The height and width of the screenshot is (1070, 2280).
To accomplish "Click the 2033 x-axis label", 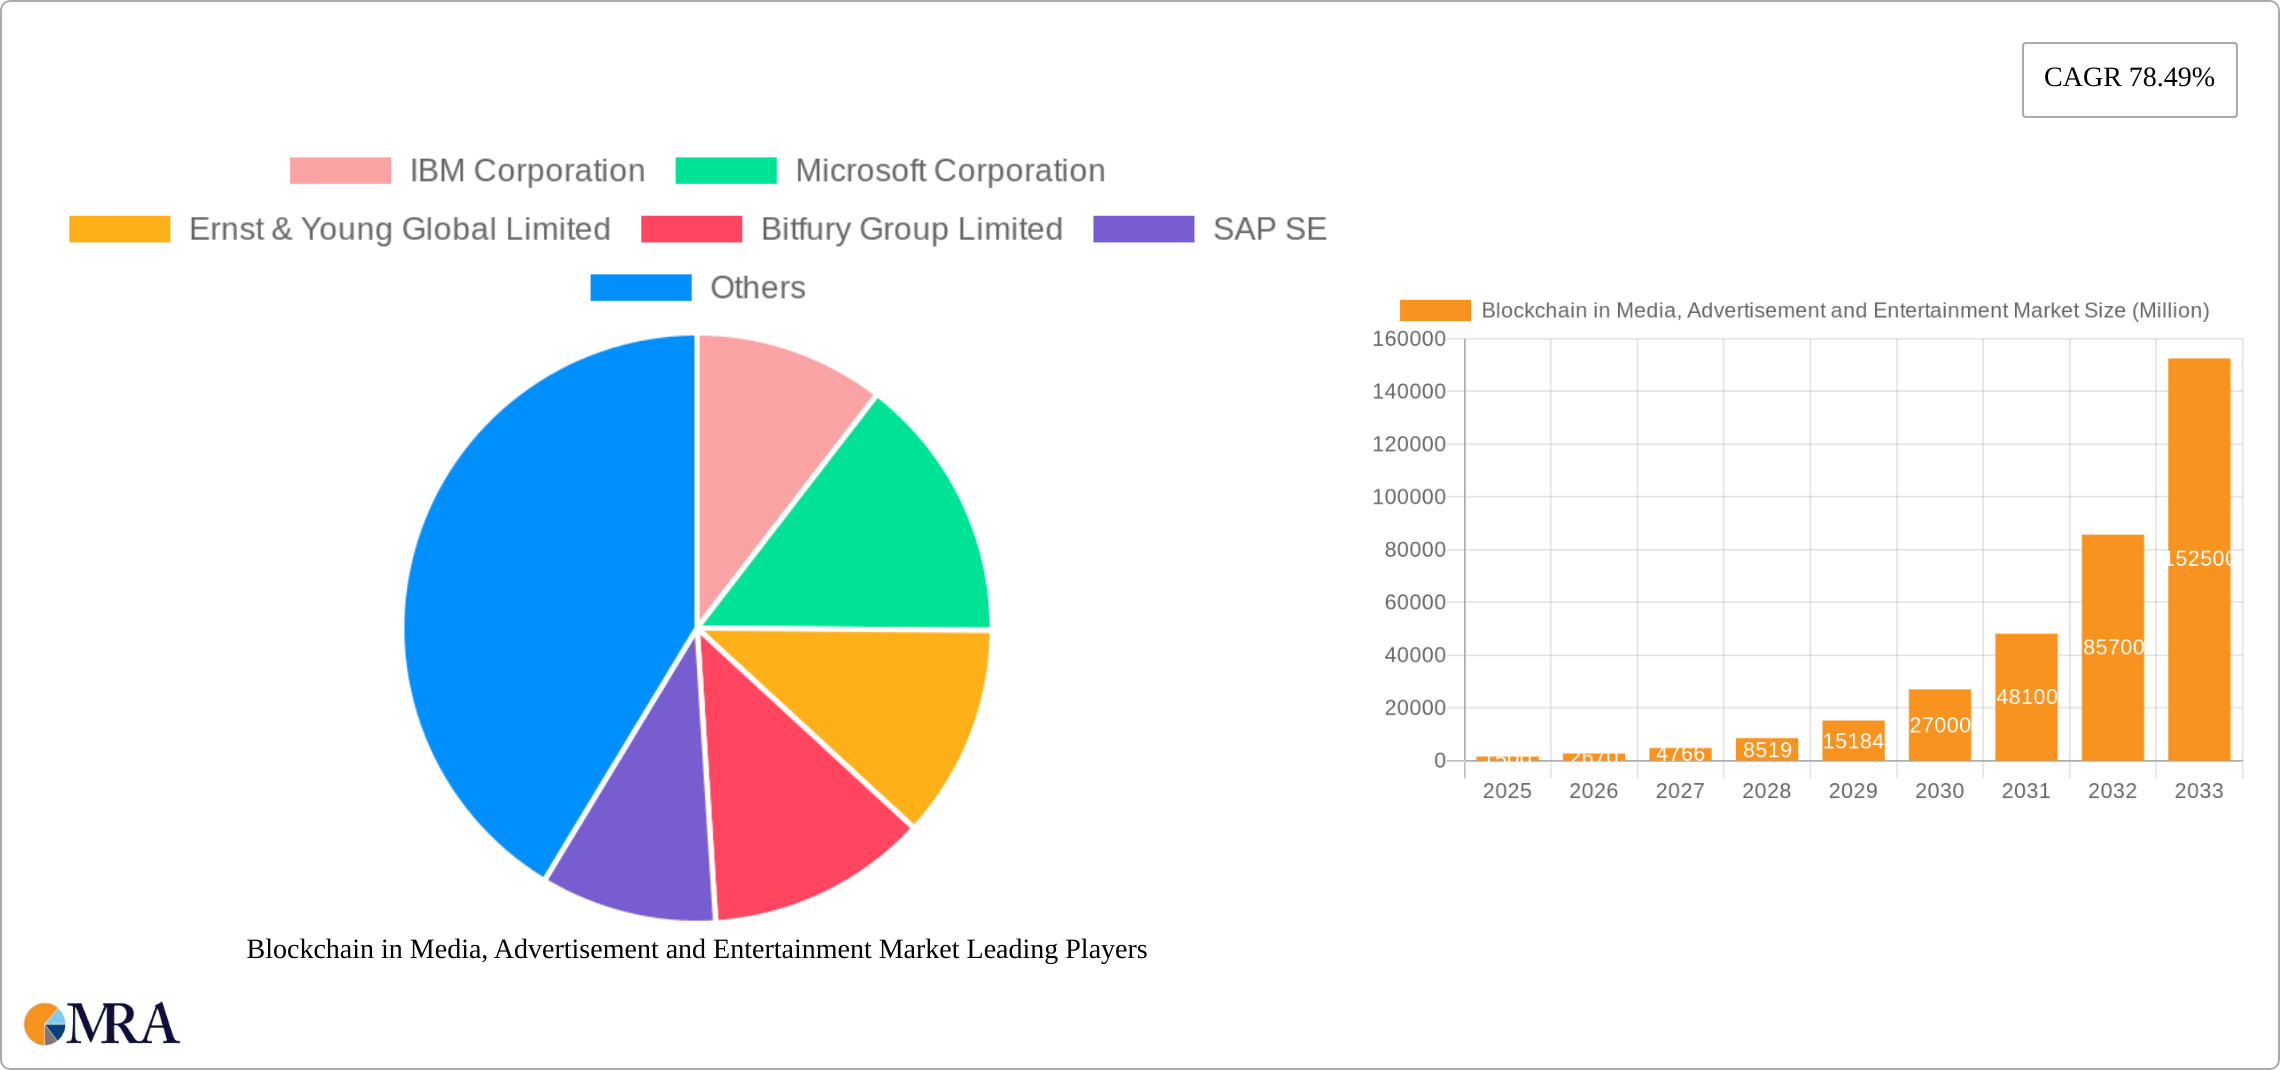I will (2199, 791).
